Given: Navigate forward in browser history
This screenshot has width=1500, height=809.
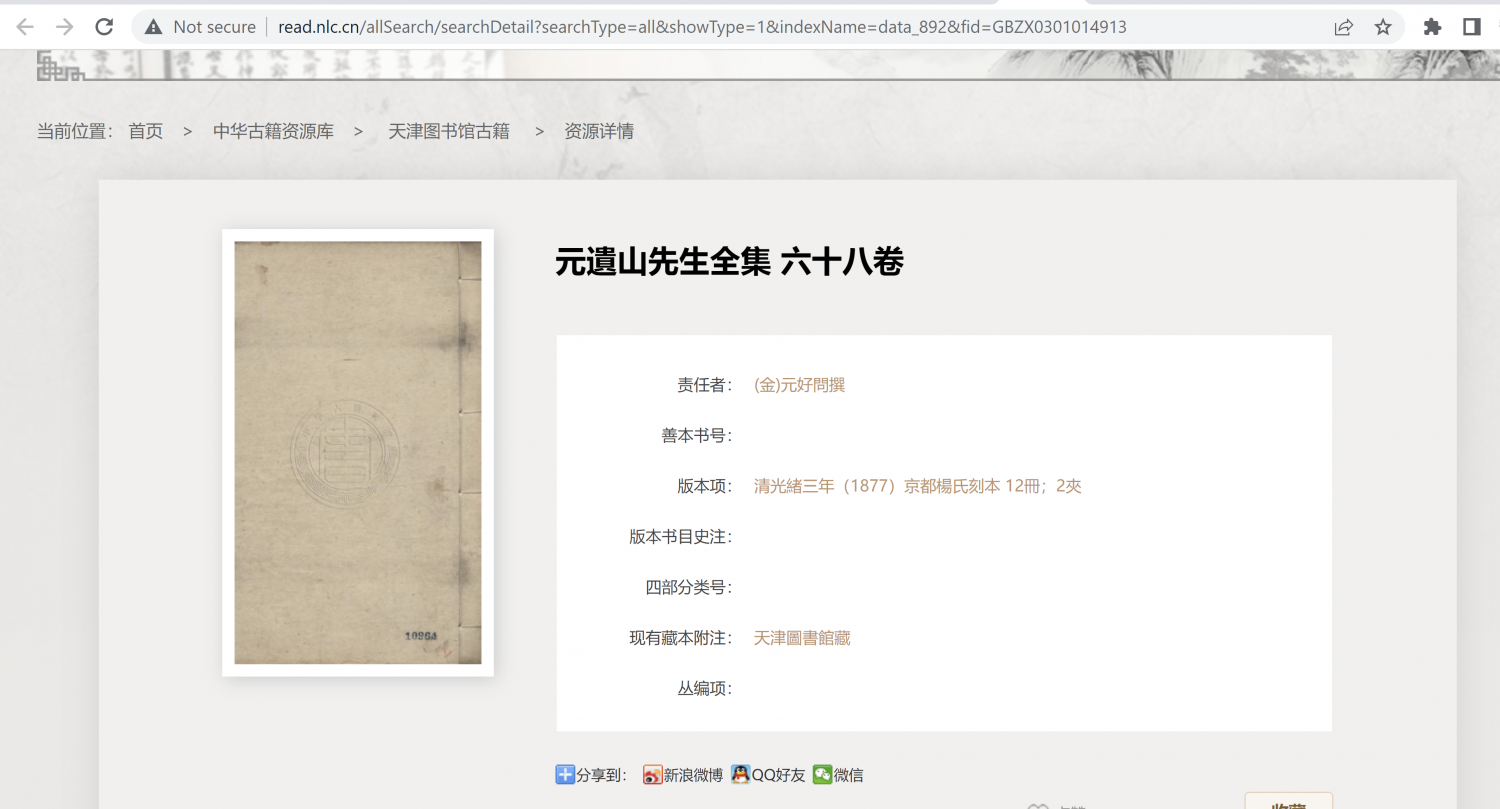Looking at the screenshot, I should click(x=66, y=26).
